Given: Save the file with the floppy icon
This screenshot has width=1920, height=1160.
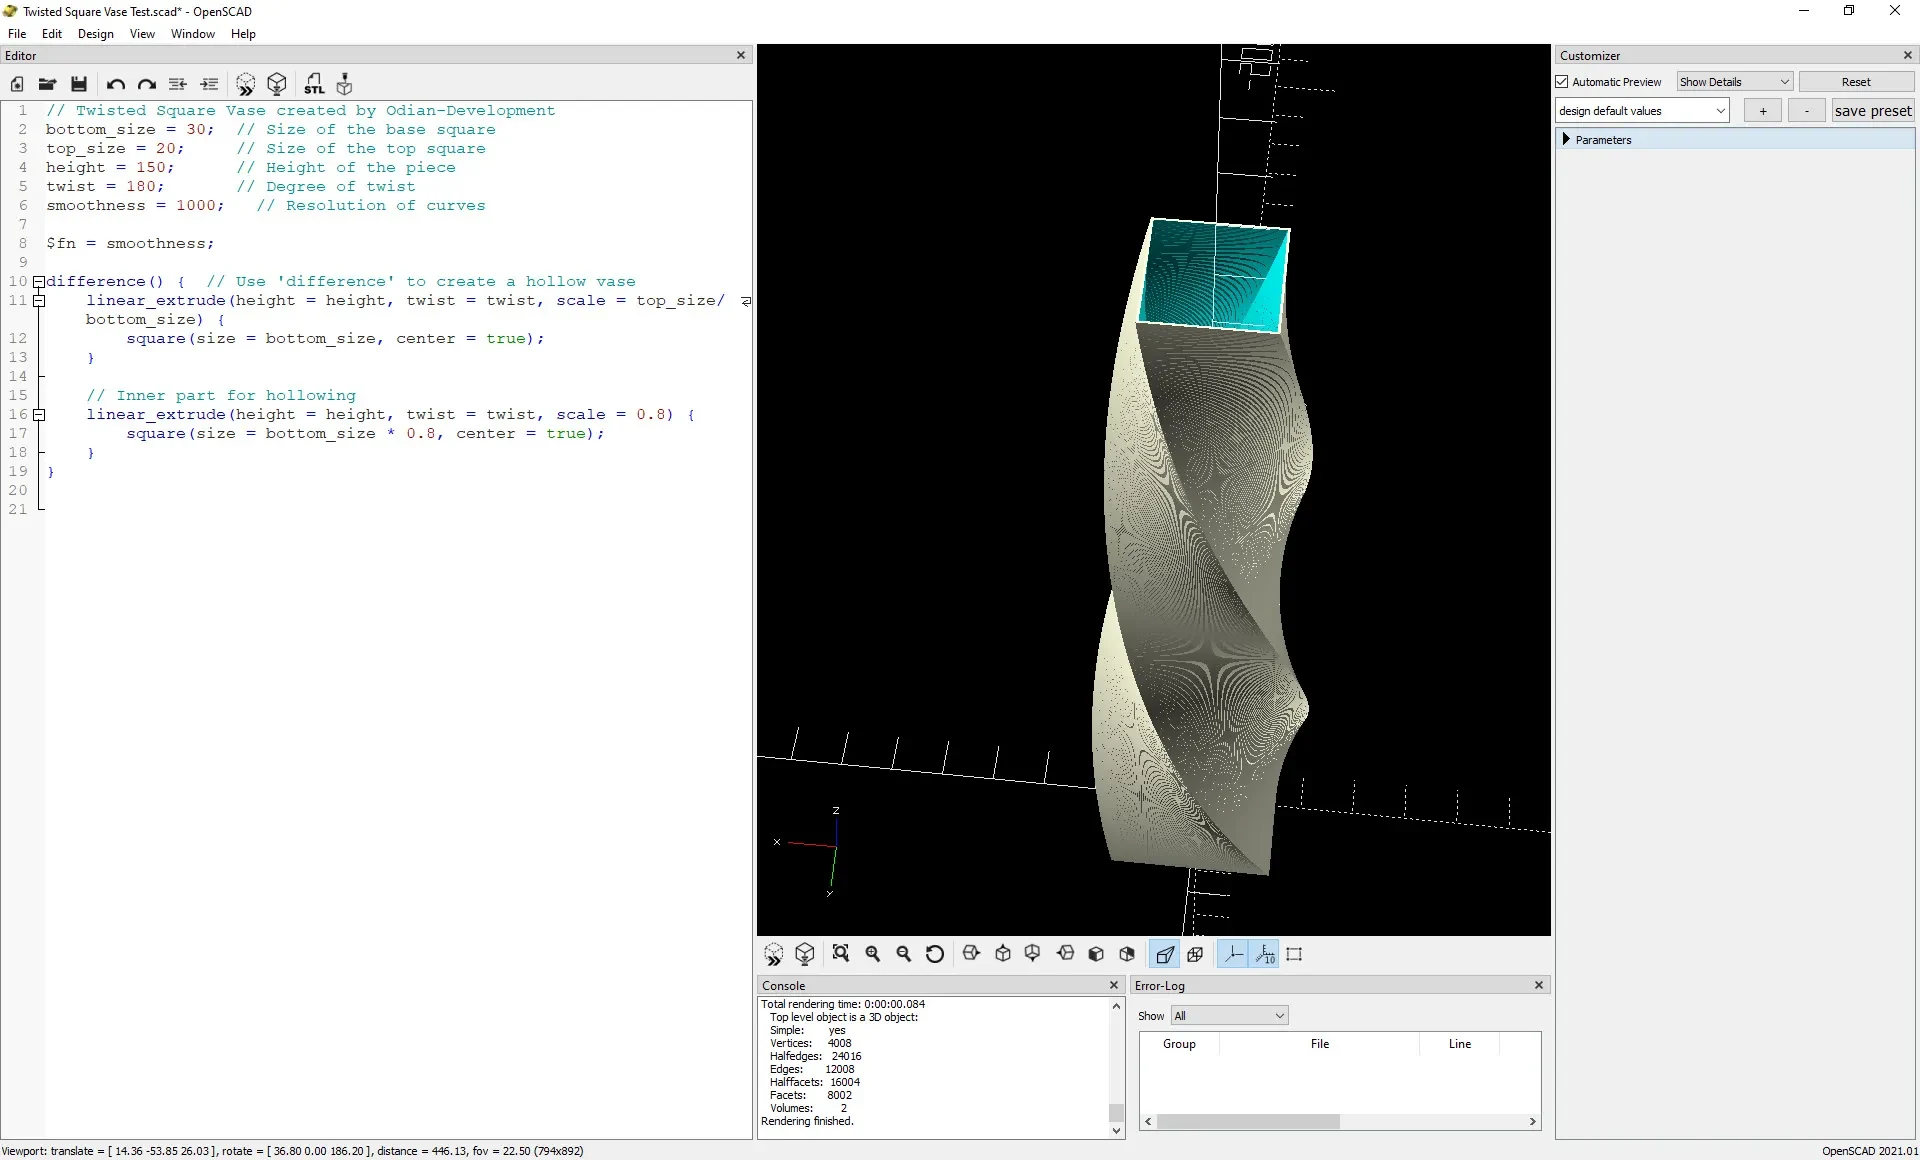Looking at the screenshot, I should point(79,84).
